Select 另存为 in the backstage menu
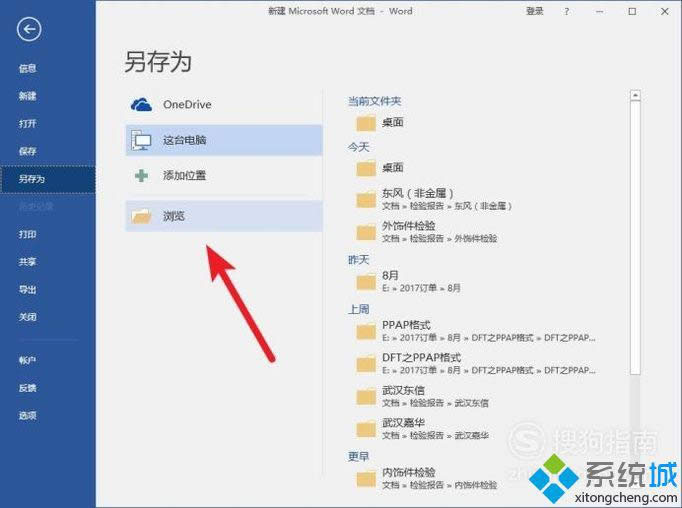This screenshot has height=508, width=682. [48, 179]
